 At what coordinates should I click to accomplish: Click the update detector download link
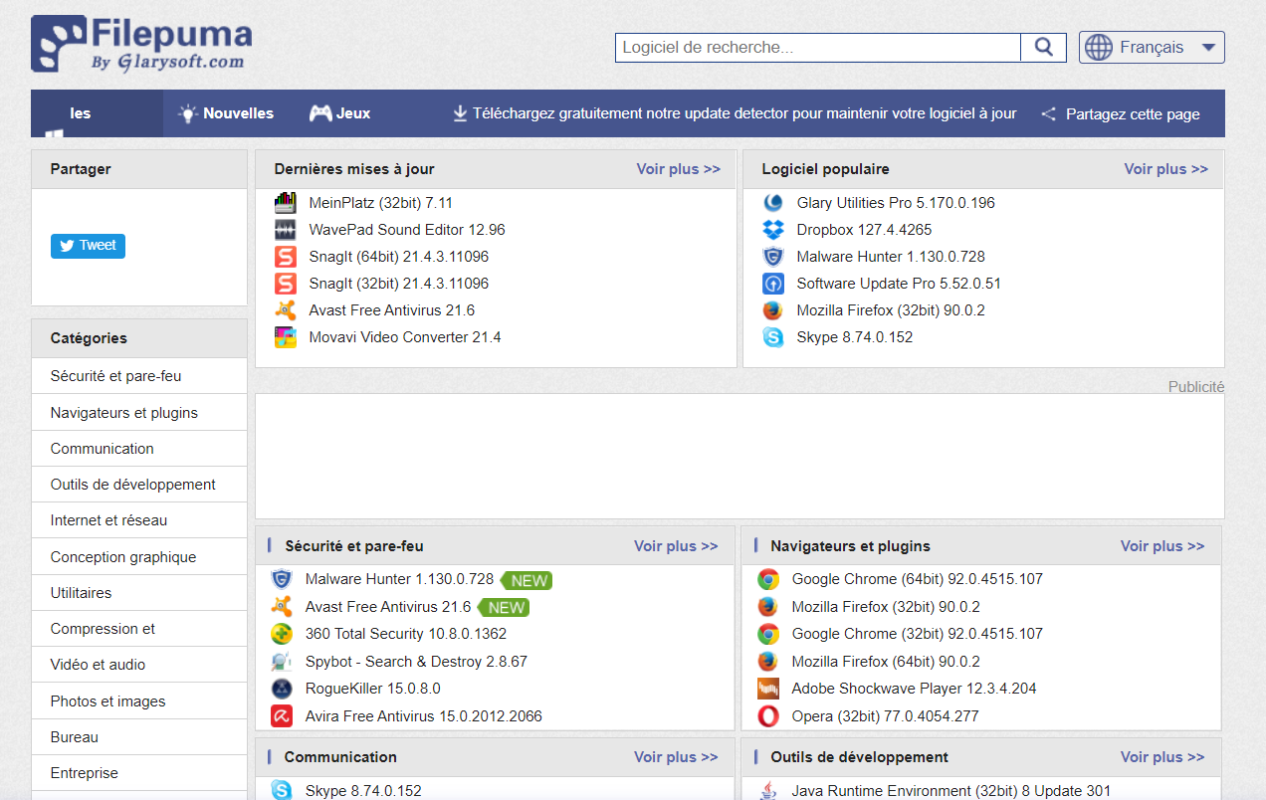(x=735, y=114)
